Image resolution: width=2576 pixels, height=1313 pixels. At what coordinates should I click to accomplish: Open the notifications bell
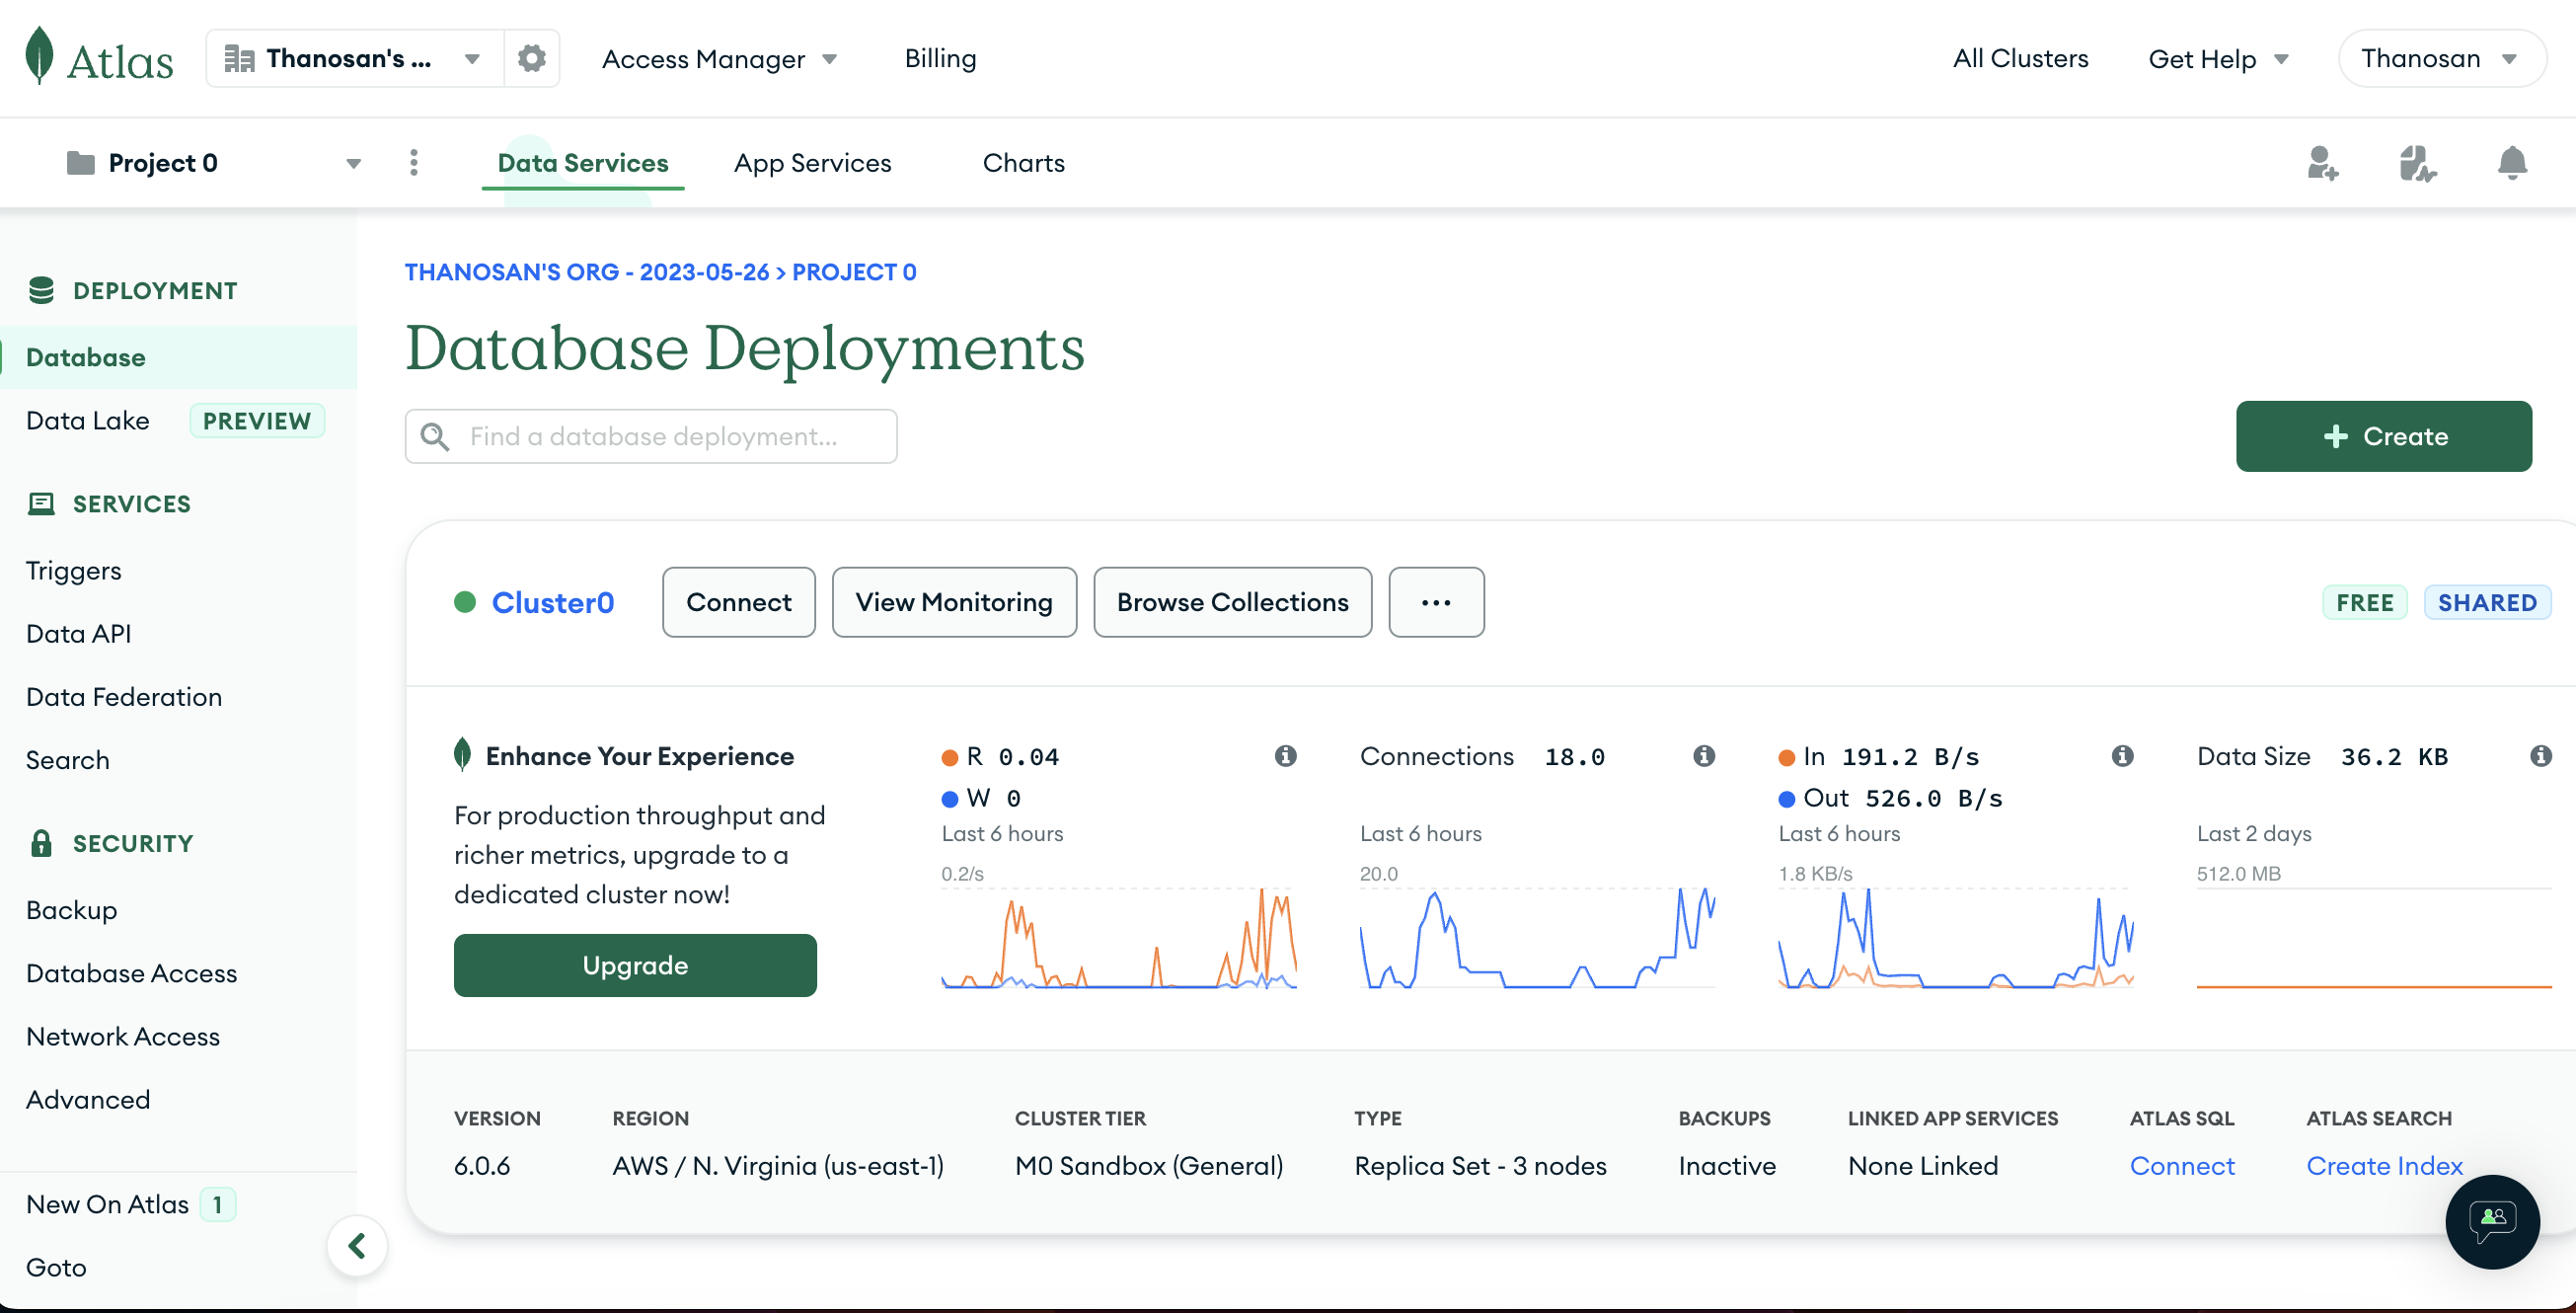pos(2511,163)
